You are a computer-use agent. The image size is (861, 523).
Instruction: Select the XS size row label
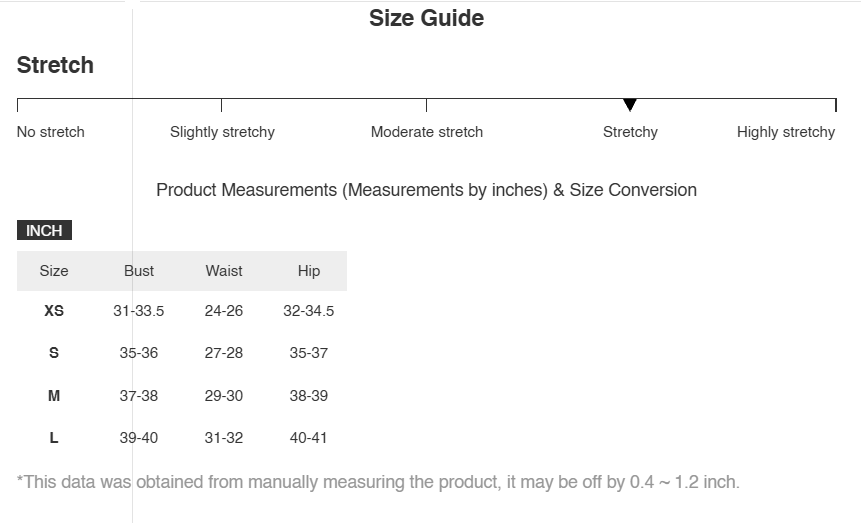click(54, 311)
